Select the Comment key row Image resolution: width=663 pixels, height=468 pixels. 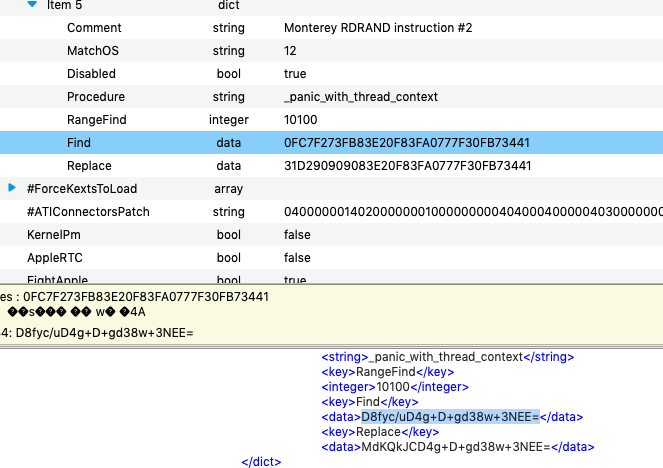tap(94, 28)
